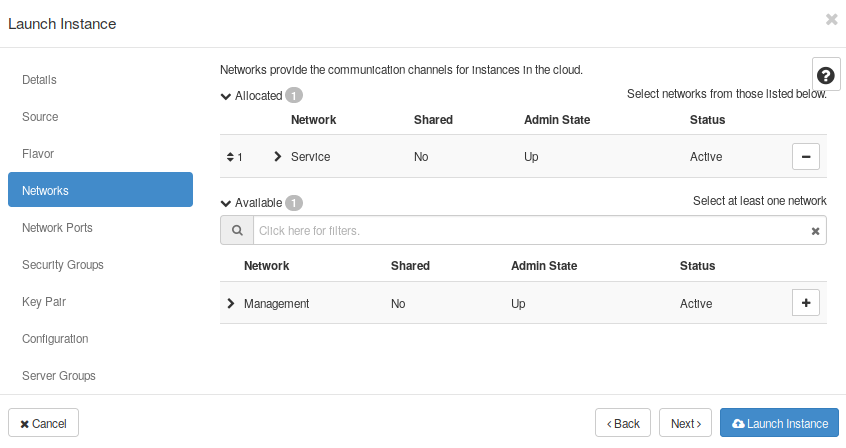Open the Security Groups step
This screenshot has width=846, height=448.
pyautogui.click(x=63, y=265)
